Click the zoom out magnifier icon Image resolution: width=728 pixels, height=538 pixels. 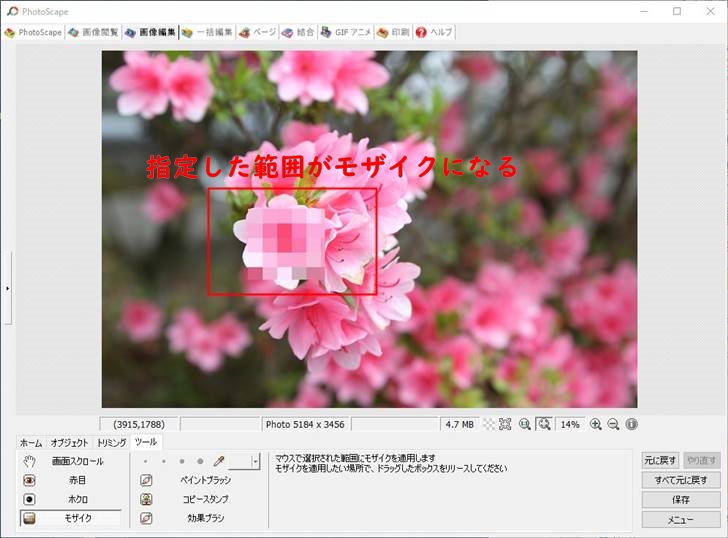[613, 424]
